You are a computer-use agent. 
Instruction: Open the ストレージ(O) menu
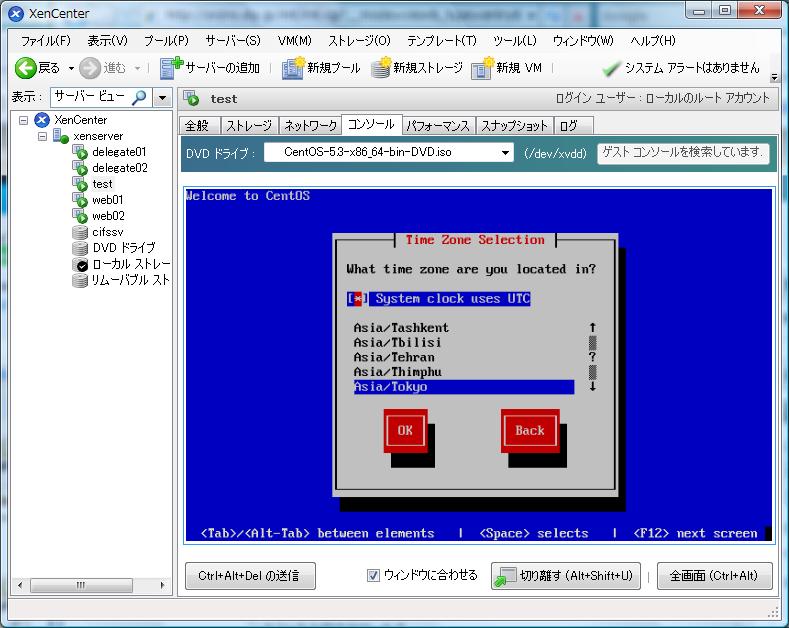pyautogui.click(x=359, y=41)
